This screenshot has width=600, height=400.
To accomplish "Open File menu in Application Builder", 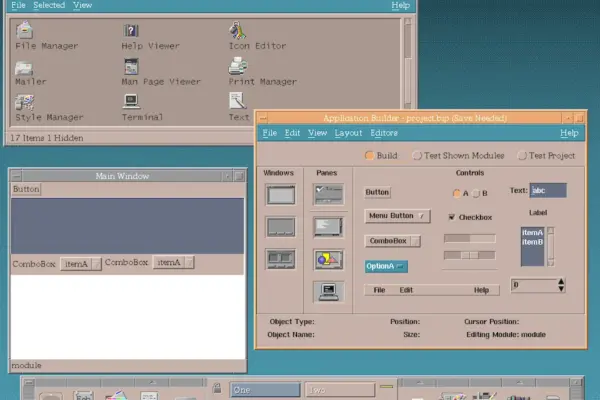I will pos(269,133).
